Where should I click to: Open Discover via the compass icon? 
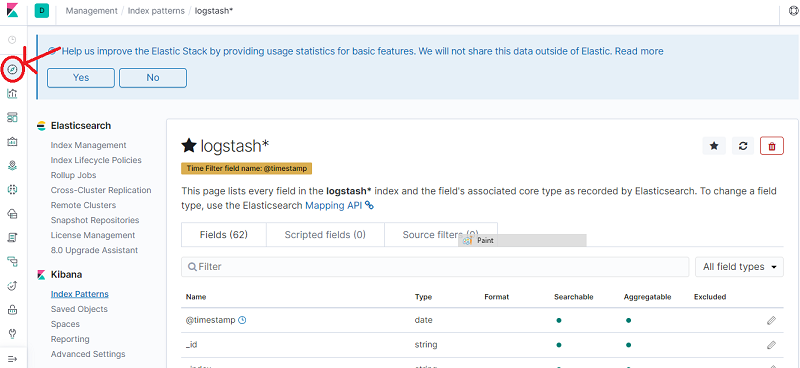pyautogui.click(x=13, y=69)
